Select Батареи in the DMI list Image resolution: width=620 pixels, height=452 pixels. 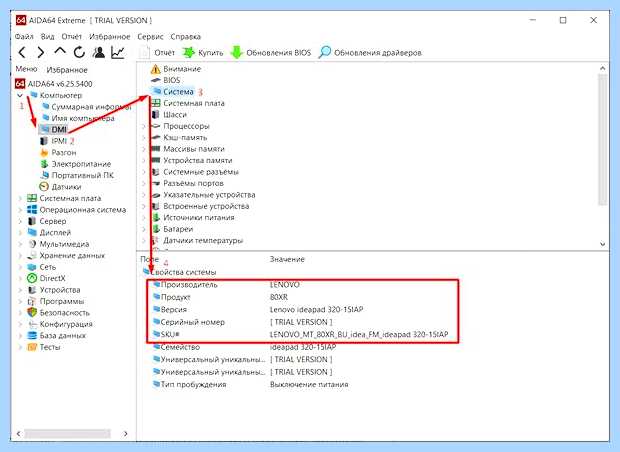(x=172, y=229)
